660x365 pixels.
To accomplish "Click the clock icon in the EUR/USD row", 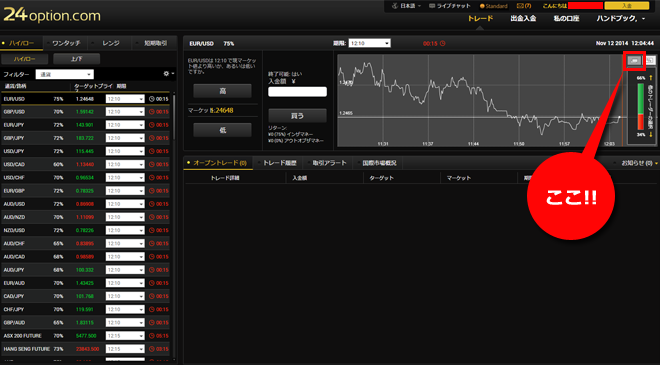I will (x=152, y=99).
